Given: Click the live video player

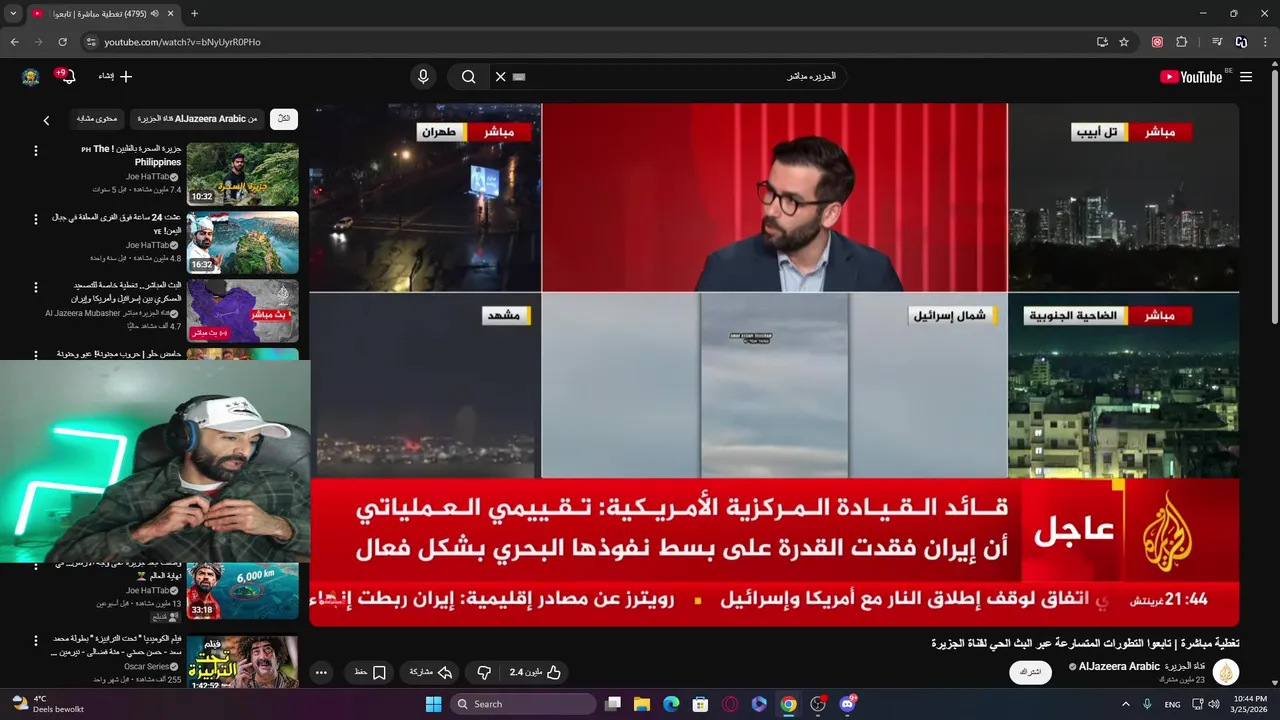Looking at the screenshot, I should point(774,365).
